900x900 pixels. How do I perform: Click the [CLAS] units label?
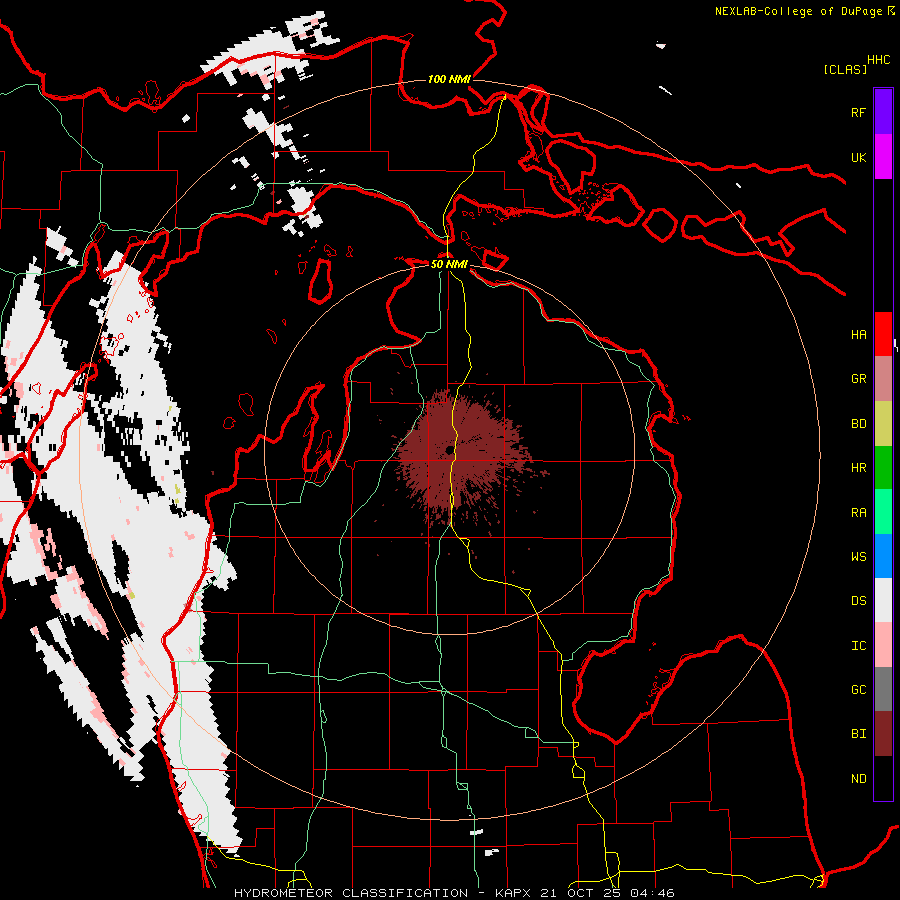pyautogui.click(x=845, y=69)
